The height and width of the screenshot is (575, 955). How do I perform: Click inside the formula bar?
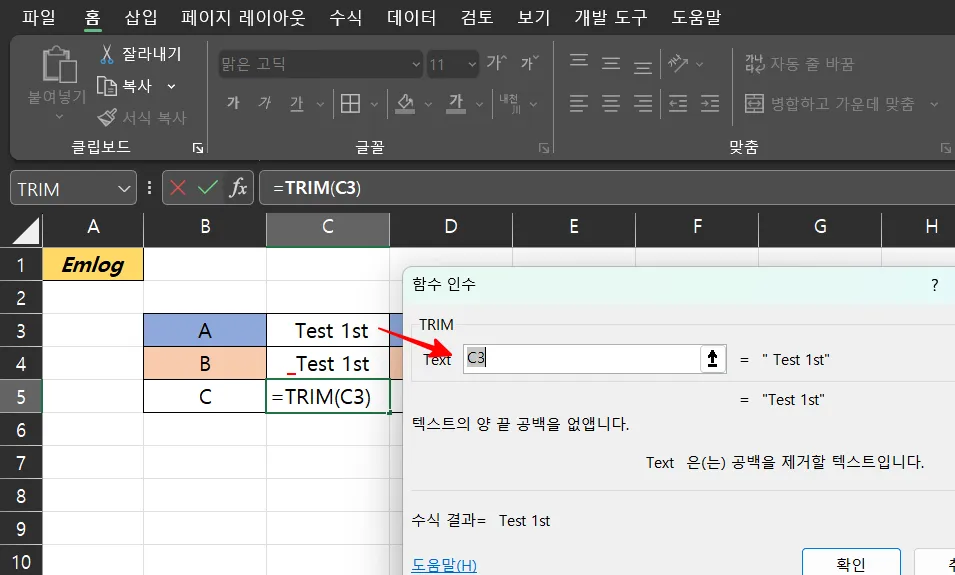pyautogui.click(x=607, y=188)
